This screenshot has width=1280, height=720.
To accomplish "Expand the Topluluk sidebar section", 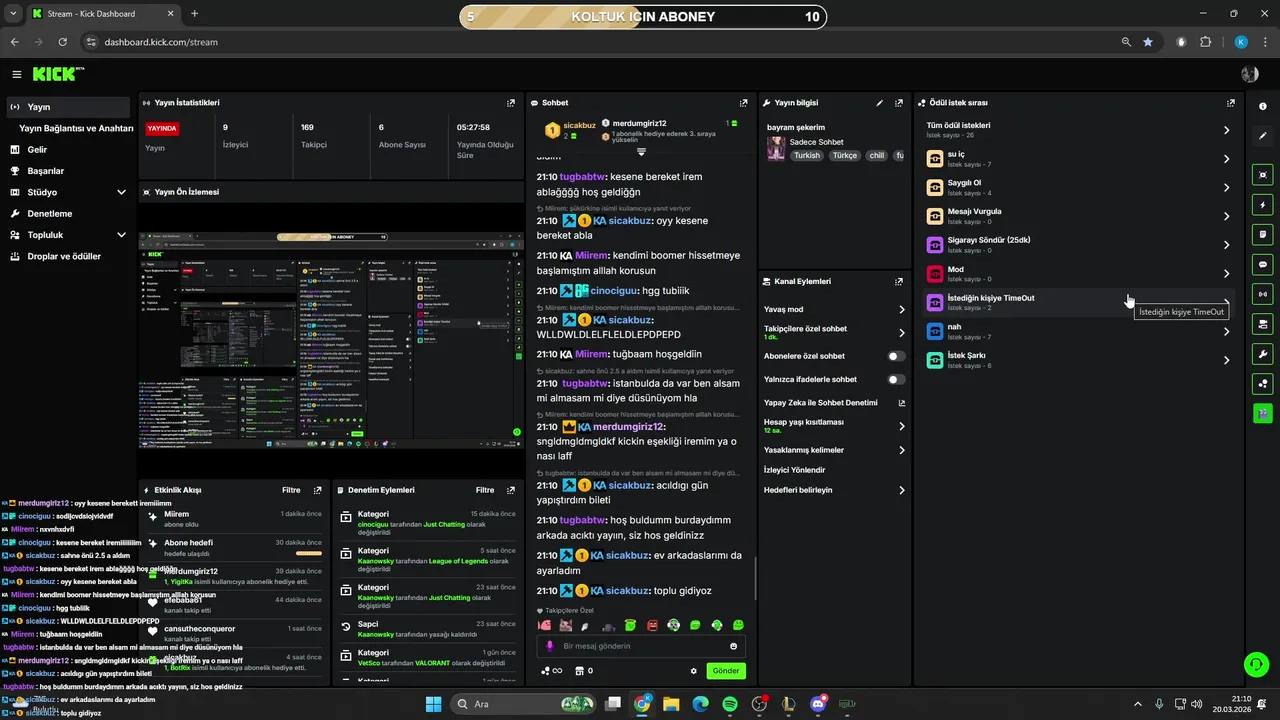I will (x=121, y=235).
